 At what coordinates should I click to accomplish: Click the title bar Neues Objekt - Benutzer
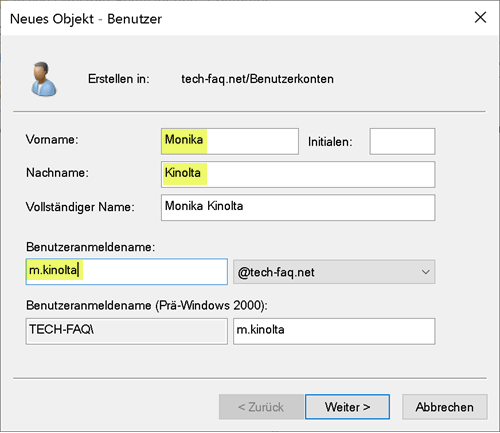click(x=86, y=19)
